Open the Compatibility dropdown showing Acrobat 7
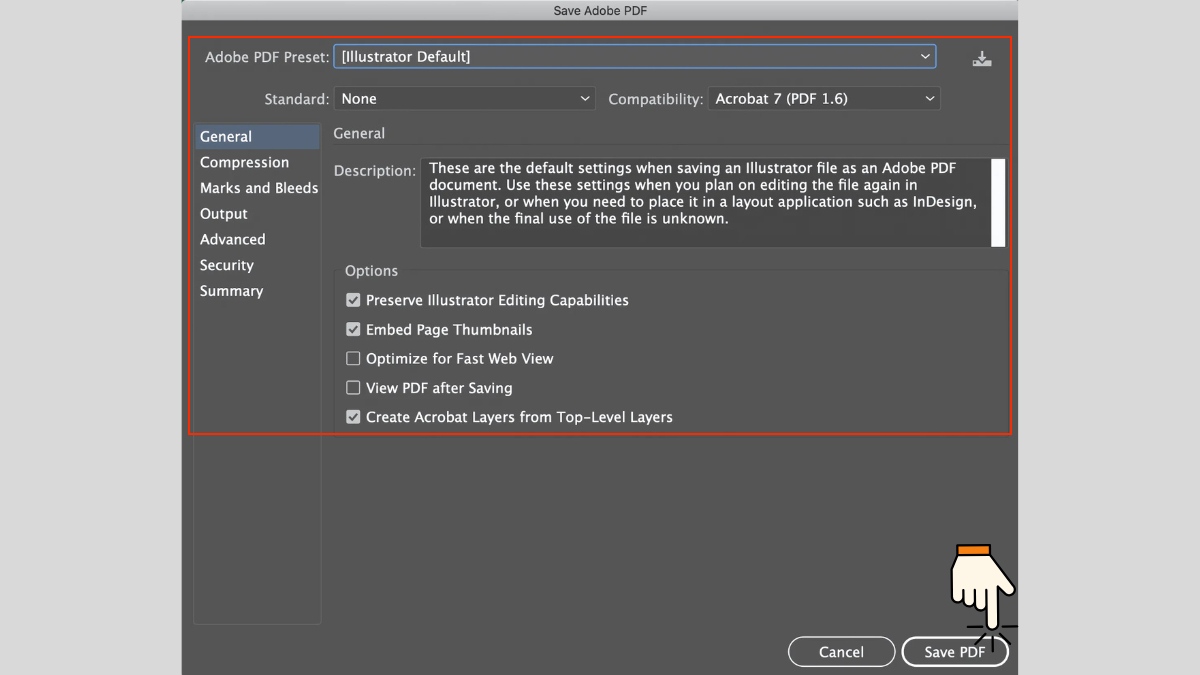Screen dimensions: 1200x675 [824, 99]
